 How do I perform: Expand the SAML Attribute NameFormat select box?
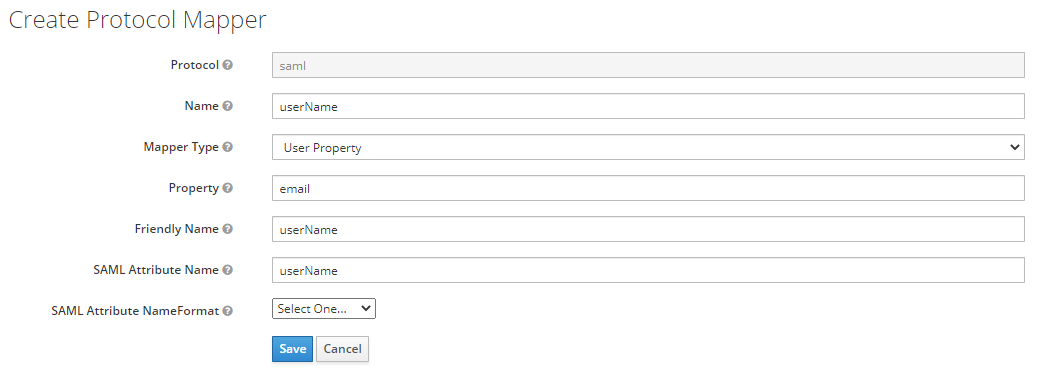[x=324, y=309]
